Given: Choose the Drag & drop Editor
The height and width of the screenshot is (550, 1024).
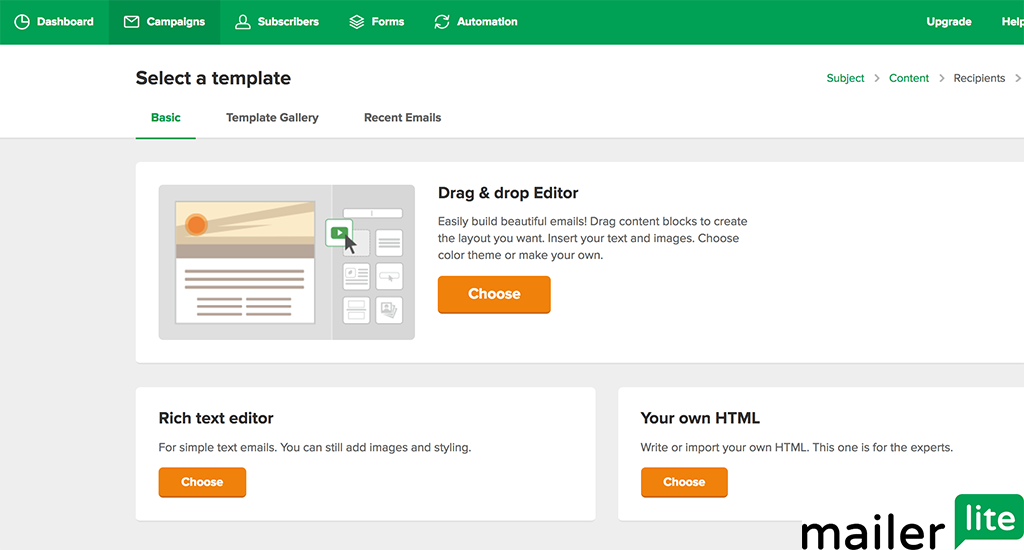Looking at the screenshot, I should pyautogui.click(x=494, y=294).
